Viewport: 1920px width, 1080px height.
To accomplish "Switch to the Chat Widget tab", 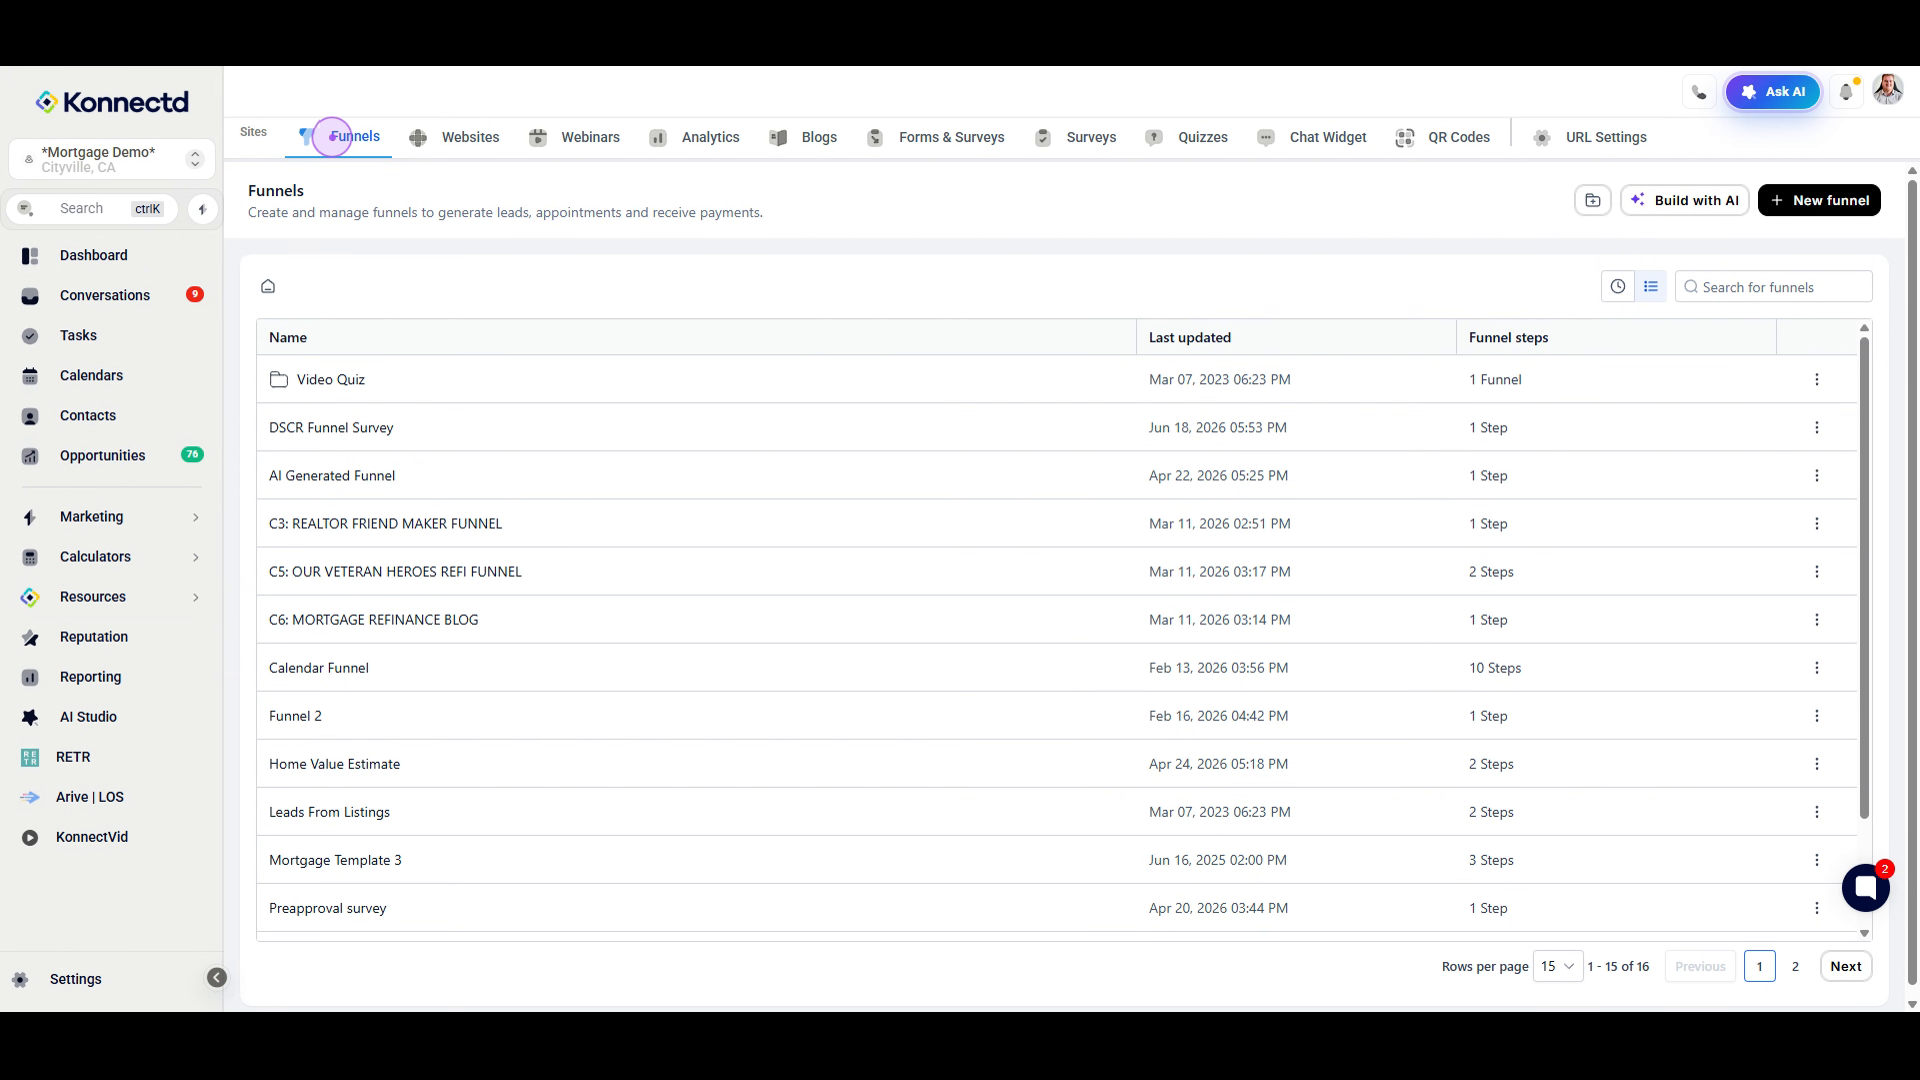I will click(x=1312, y=138).
